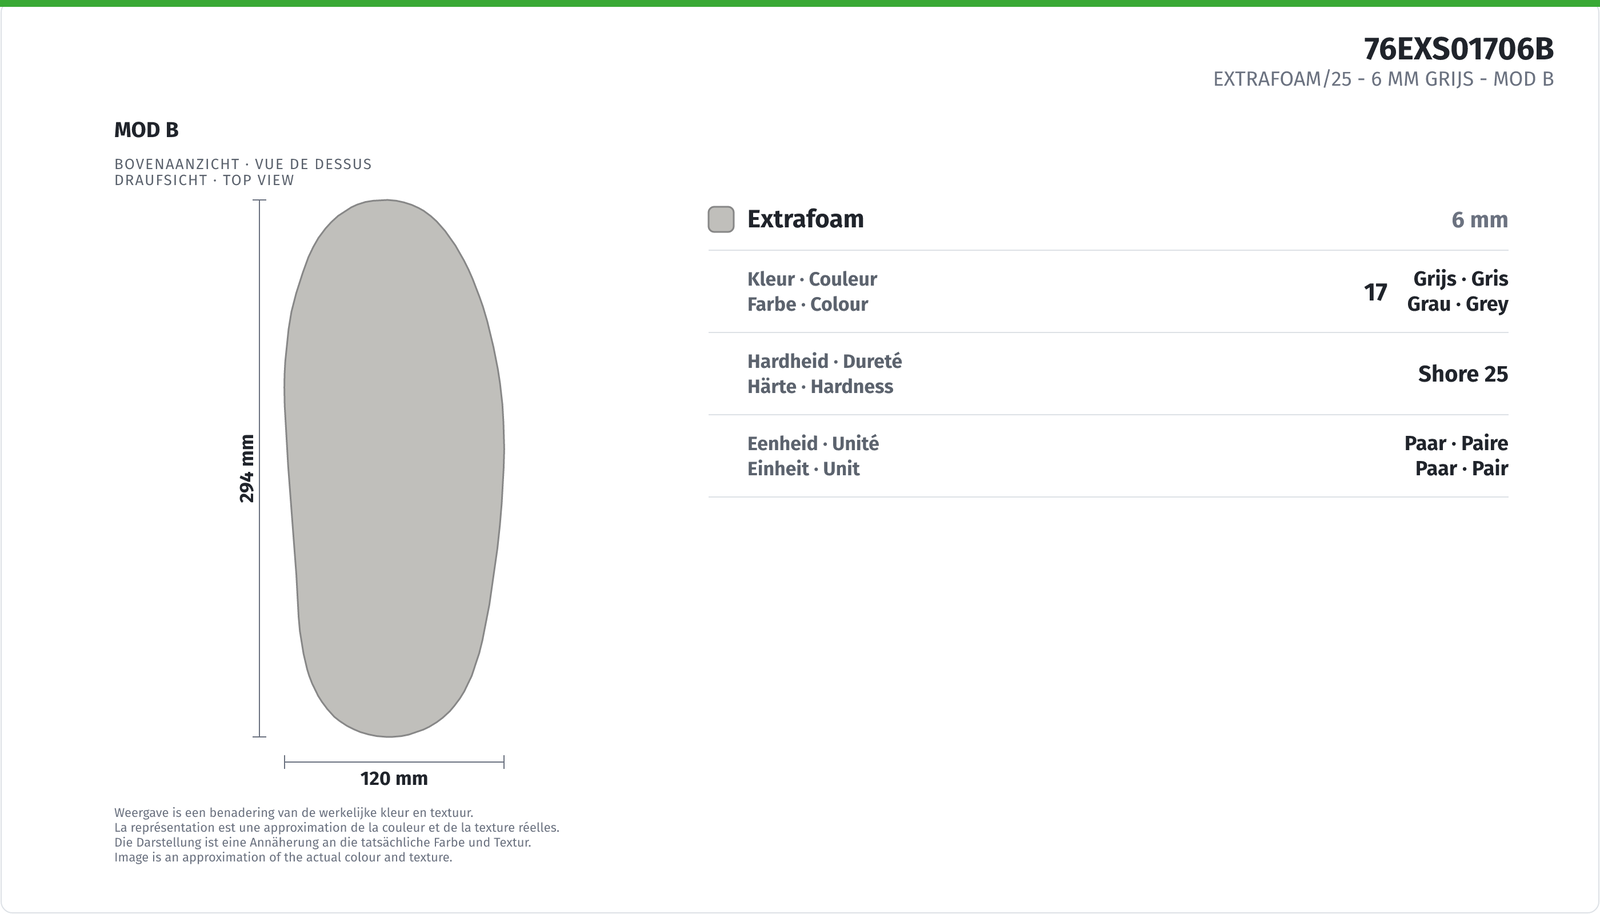
Task: Click the 120 mm width dimension label
Action: tap(394, 778)
